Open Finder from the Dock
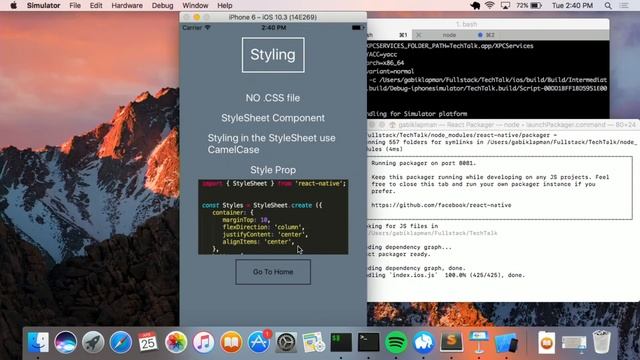Image resolution: width=640 pixels, height=360 pixels. coord(38,342)
